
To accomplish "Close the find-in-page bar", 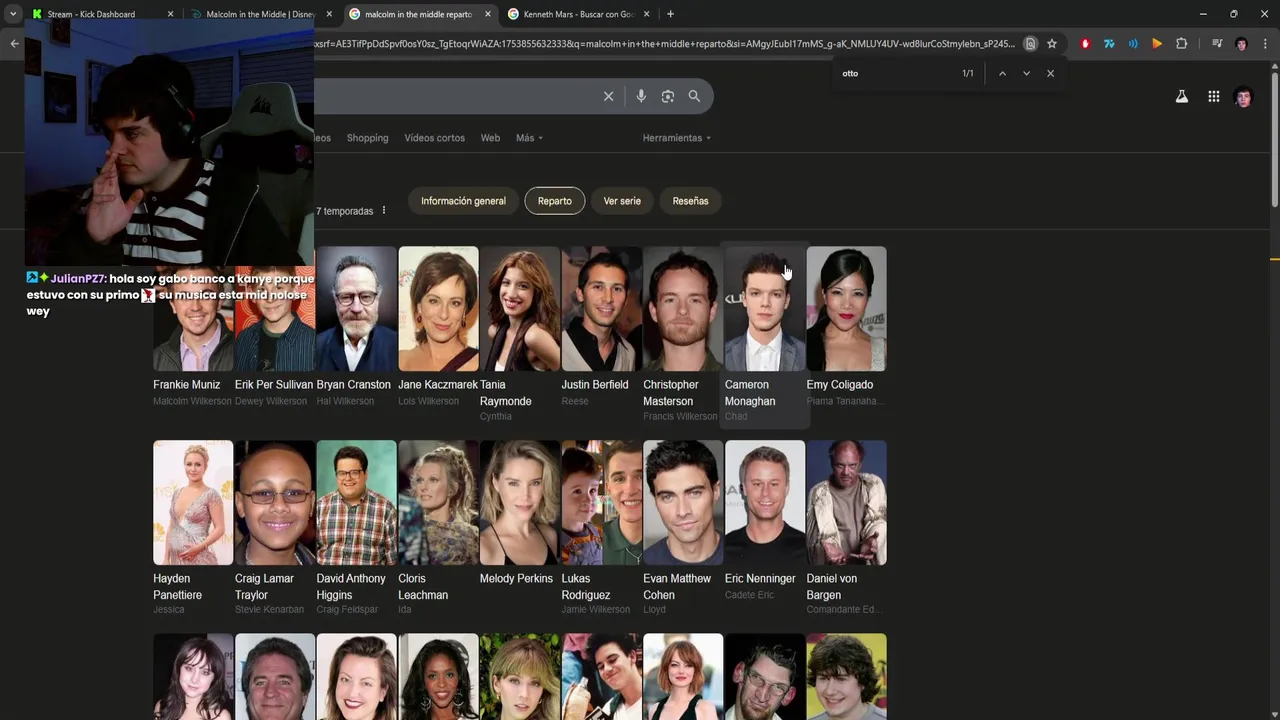I will 1050,73.
